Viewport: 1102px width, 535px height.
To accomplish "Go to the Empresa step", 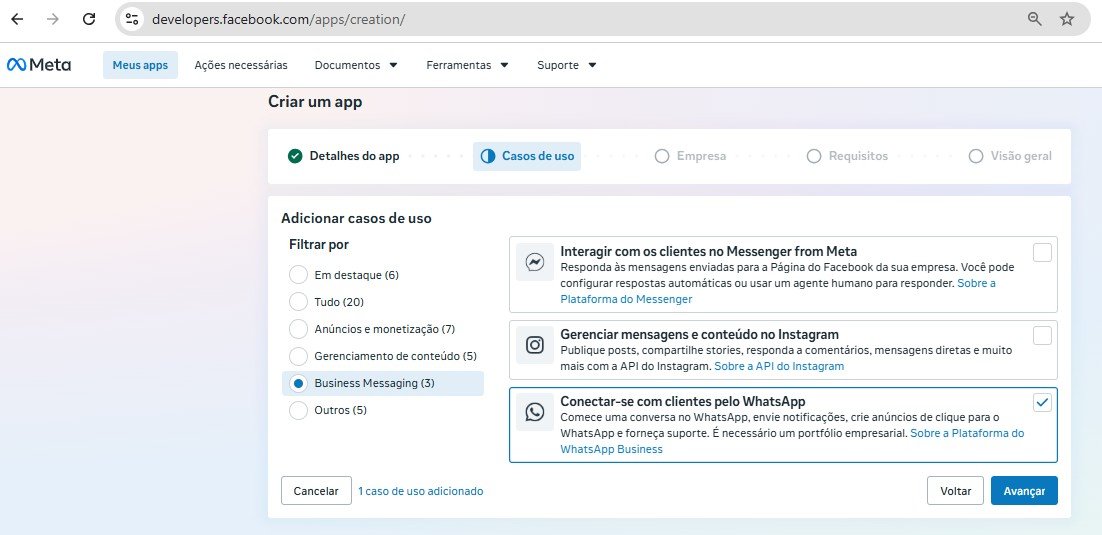I will click(x=690, y=156).
